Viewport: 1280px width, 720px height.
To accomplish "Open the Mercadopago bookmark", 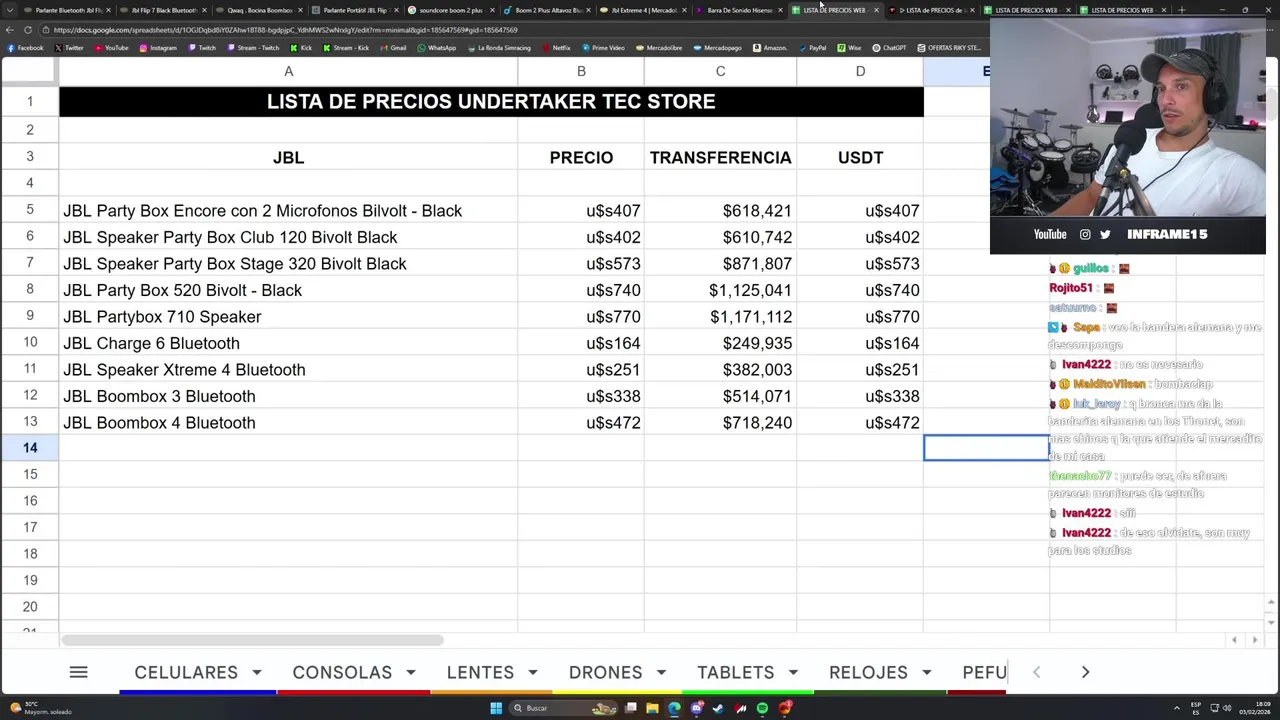I will [717, 48].
